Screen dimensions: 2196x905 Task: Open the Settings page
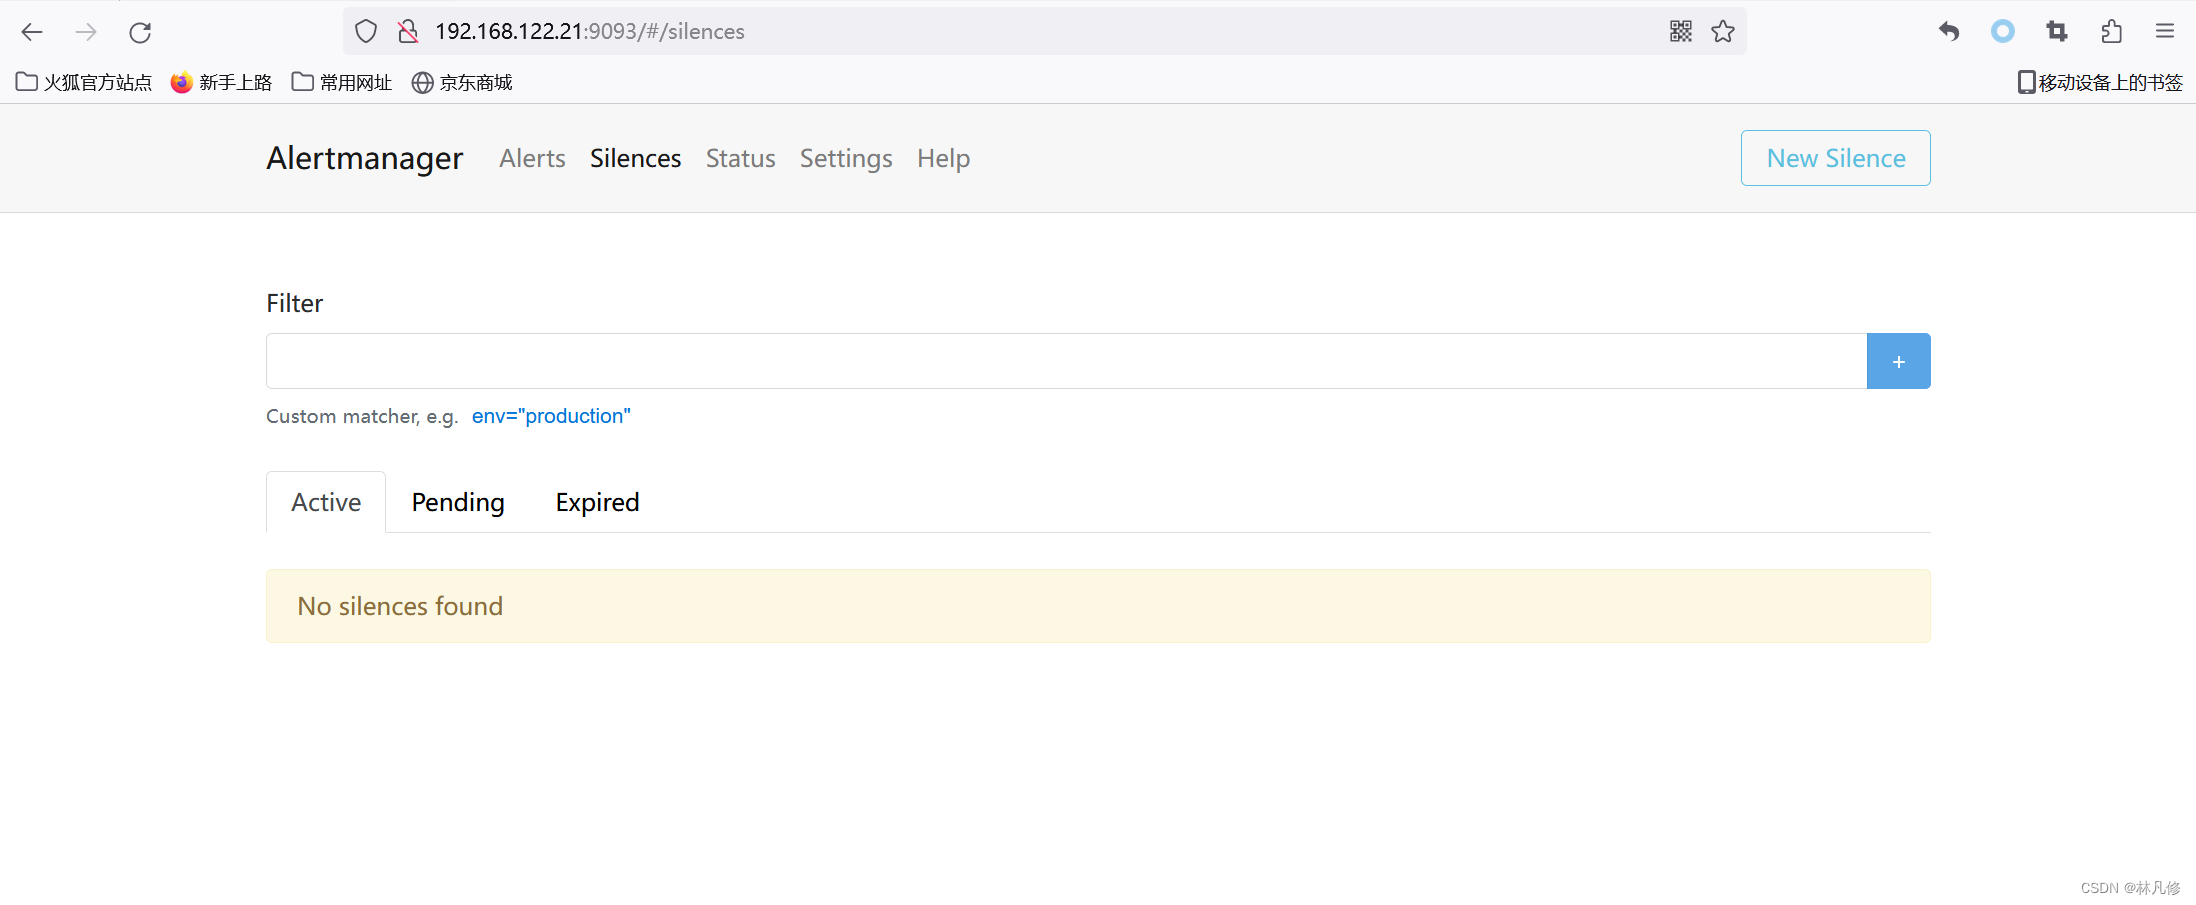[846, 158]
